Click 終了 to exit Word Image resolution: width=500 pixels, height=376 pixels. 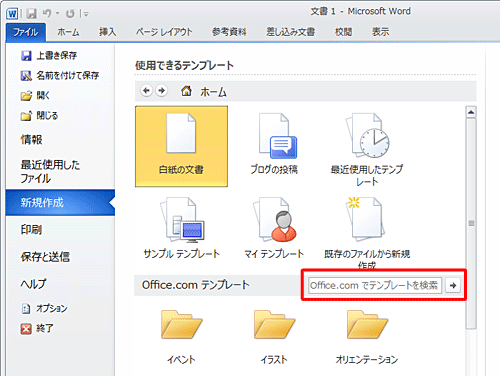(x=37, y=328)
